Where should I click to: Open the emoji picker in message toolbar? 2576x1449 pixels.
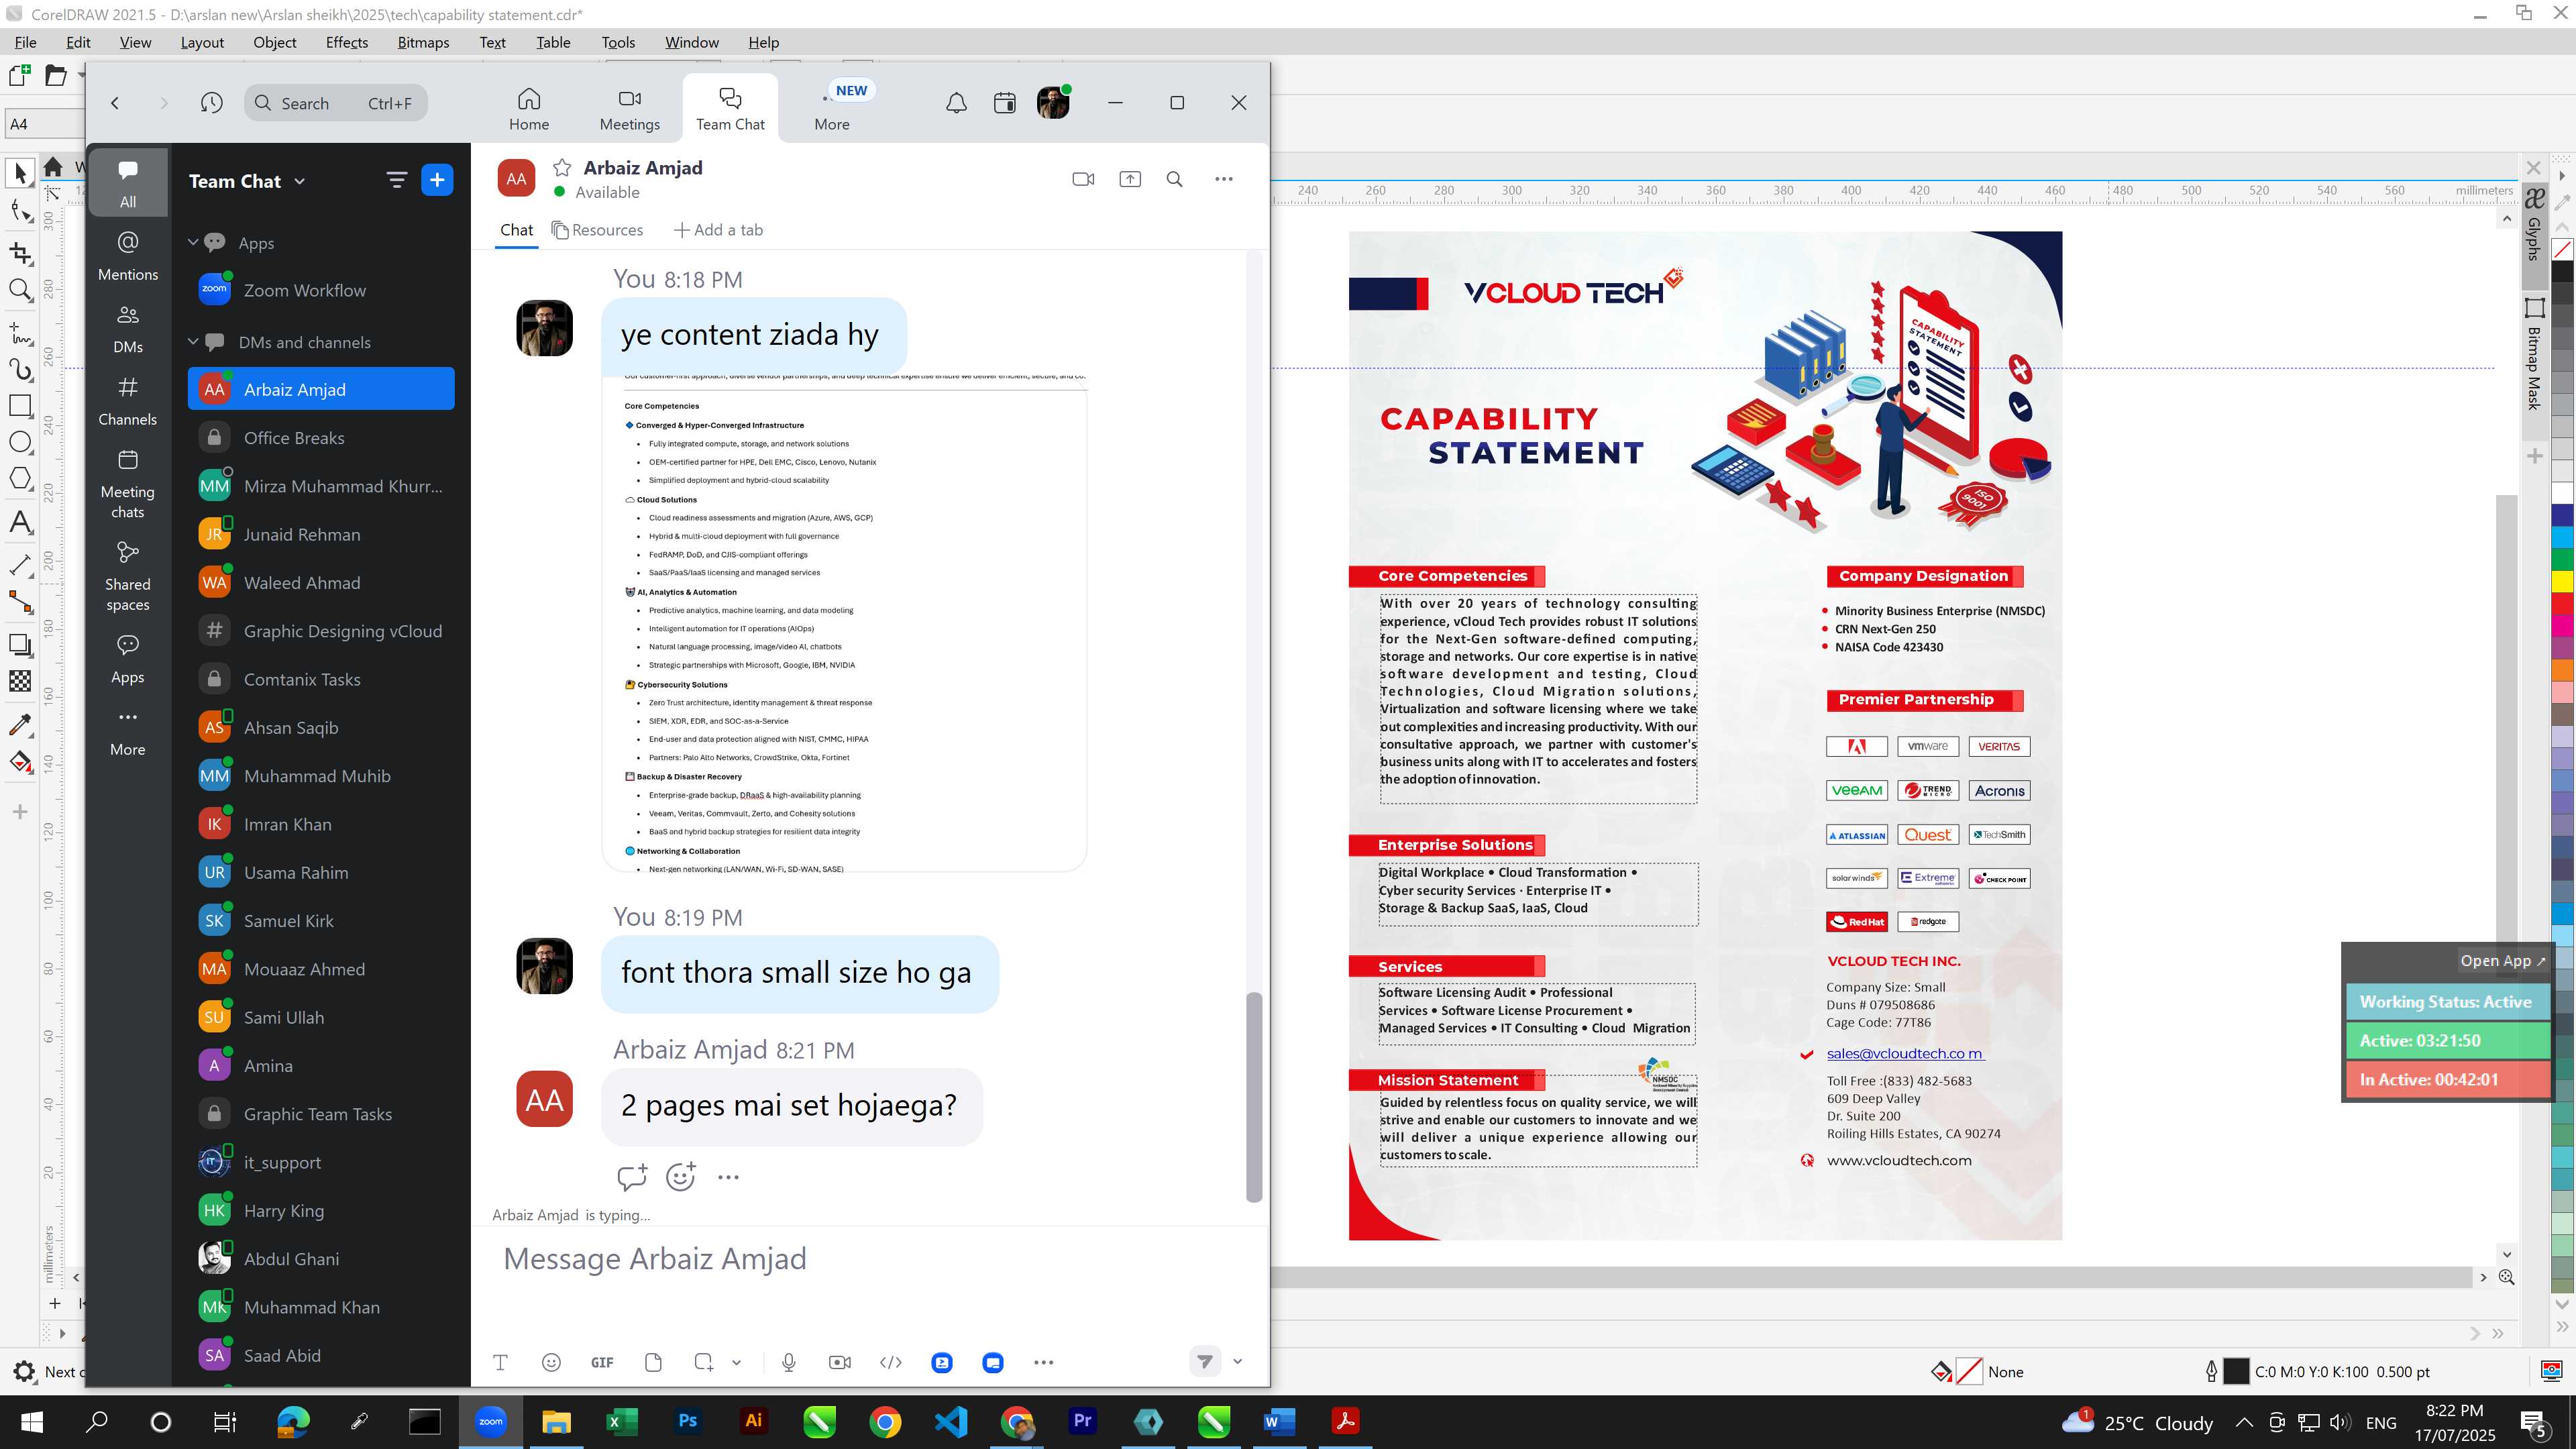point(551,1362)
